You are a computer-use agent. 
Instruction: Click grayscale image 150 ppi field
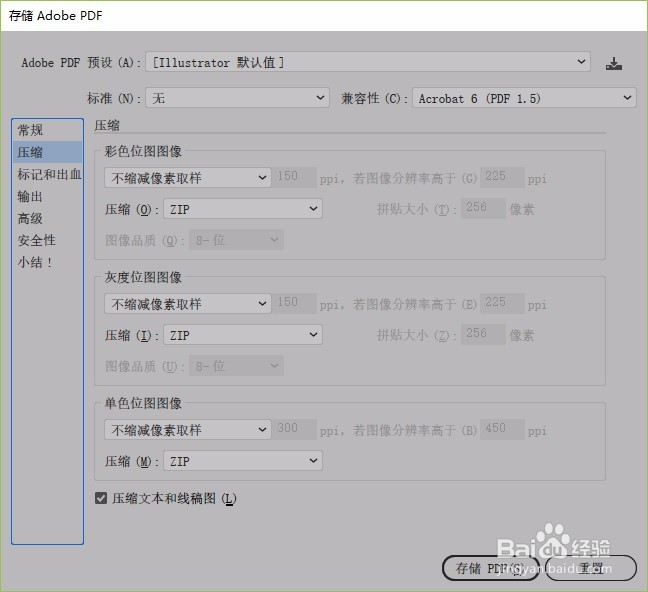point(294,303)
